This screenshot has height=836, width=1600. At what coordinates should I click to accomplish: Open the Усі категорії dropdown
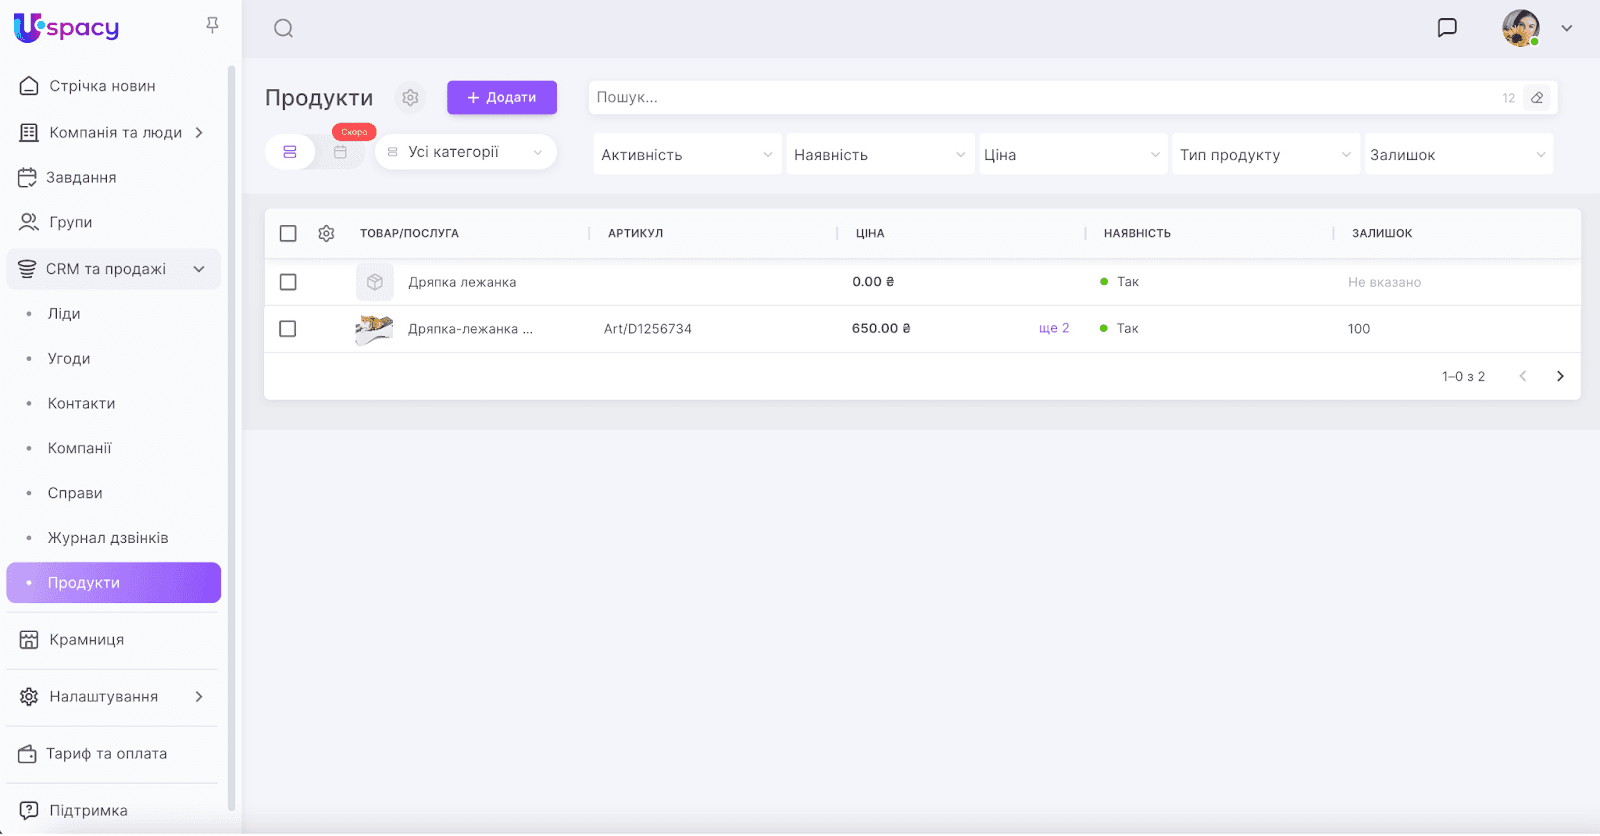466,152
